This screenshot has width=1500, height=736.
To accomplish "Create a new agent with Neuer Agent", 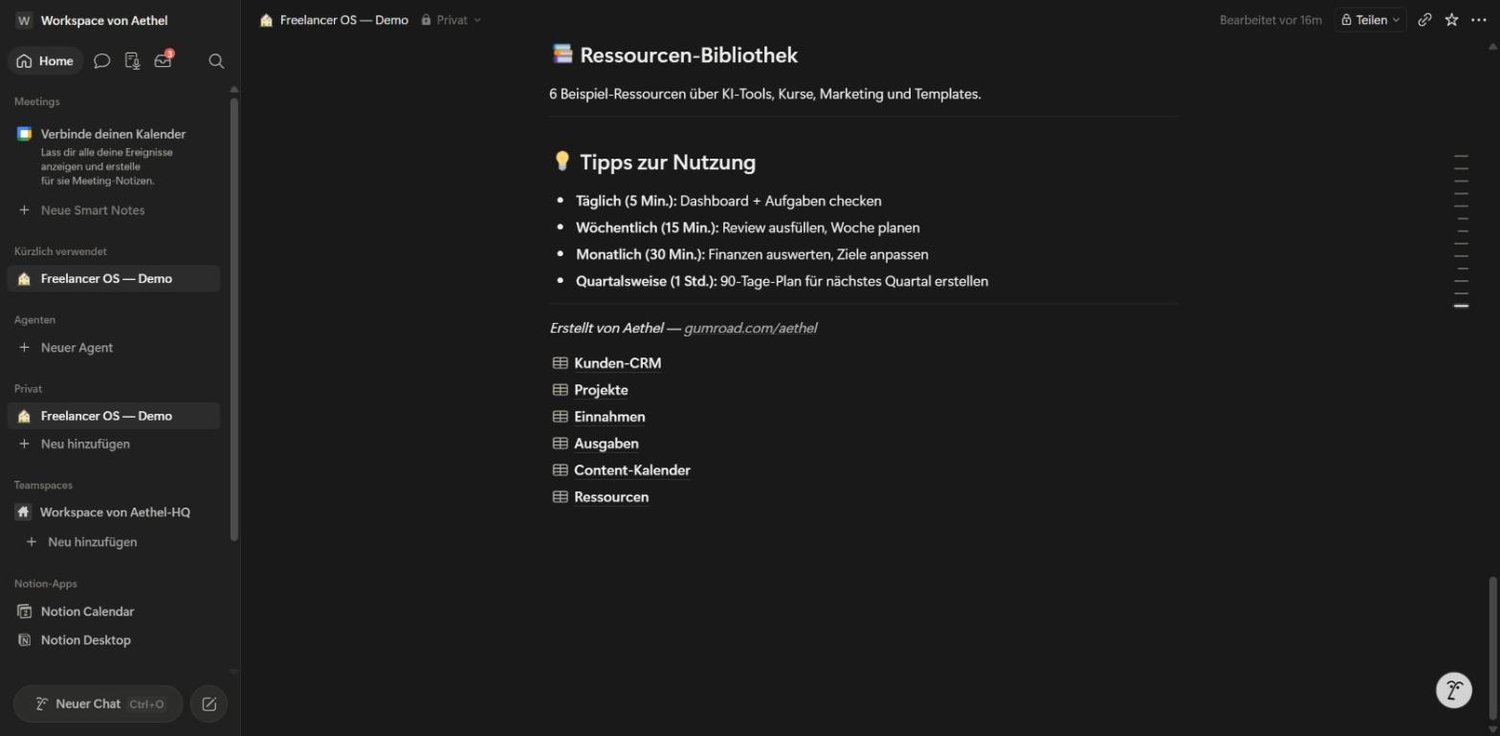I will tap(77, 348).
